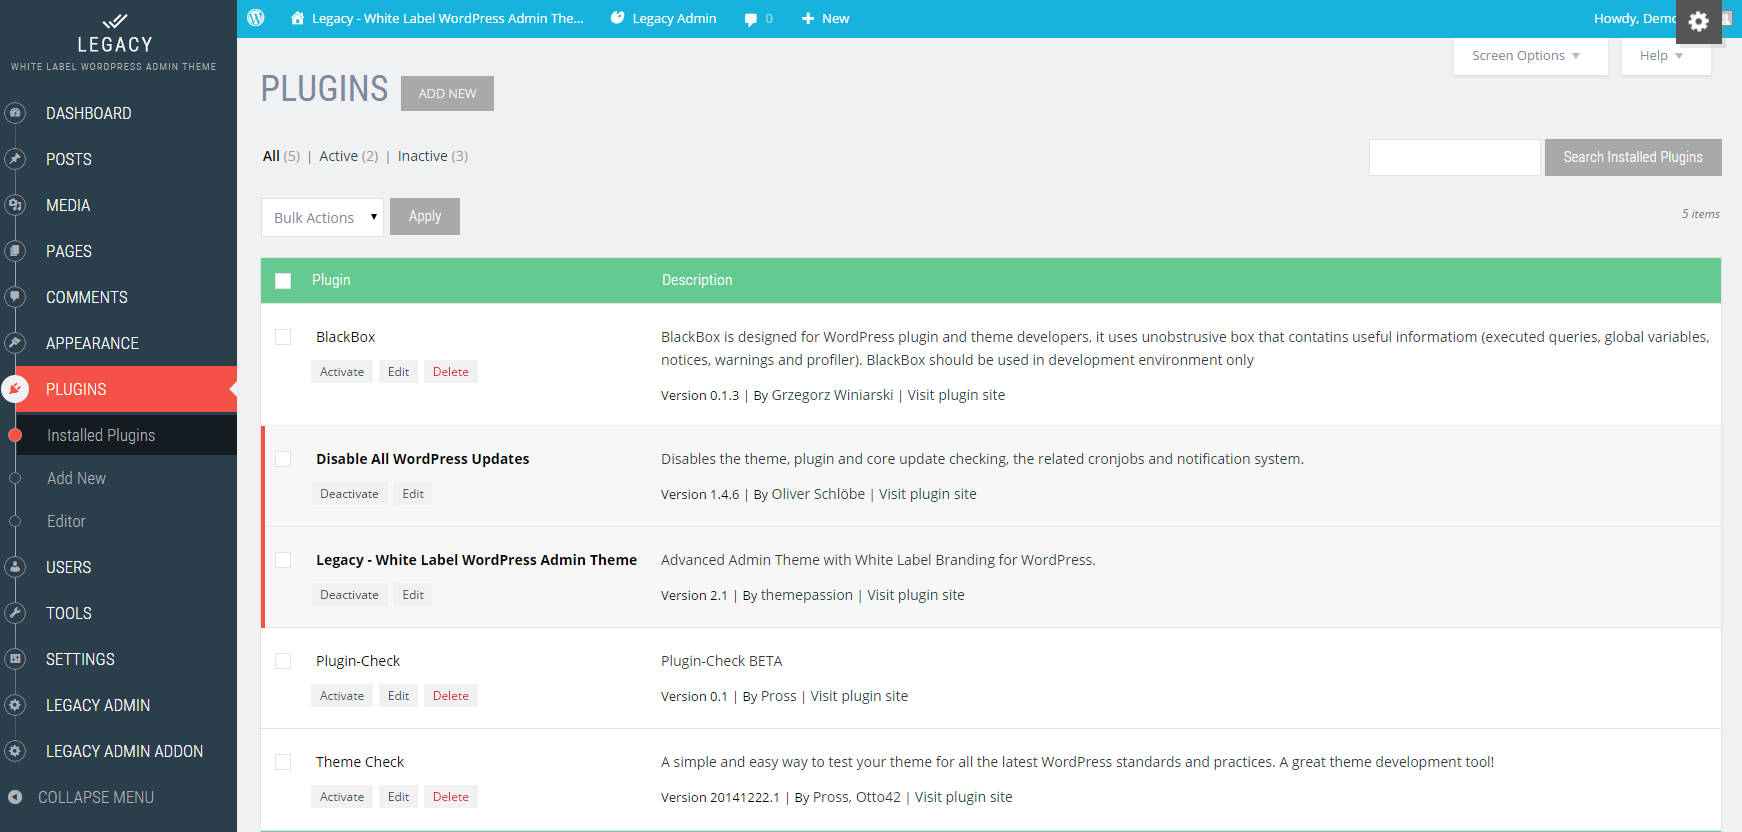
Task: Click the Legacy Admin Addon gear icon
Action: (x=15, y=751)
